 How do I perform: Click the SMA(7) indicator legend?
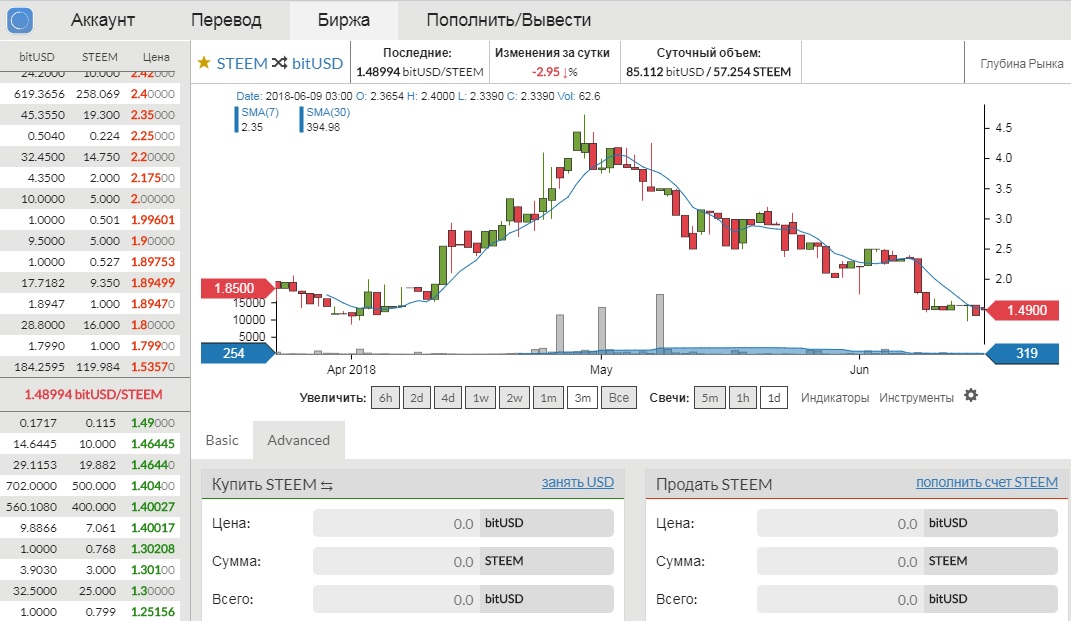pyautogui.click(x=259, y=120)
